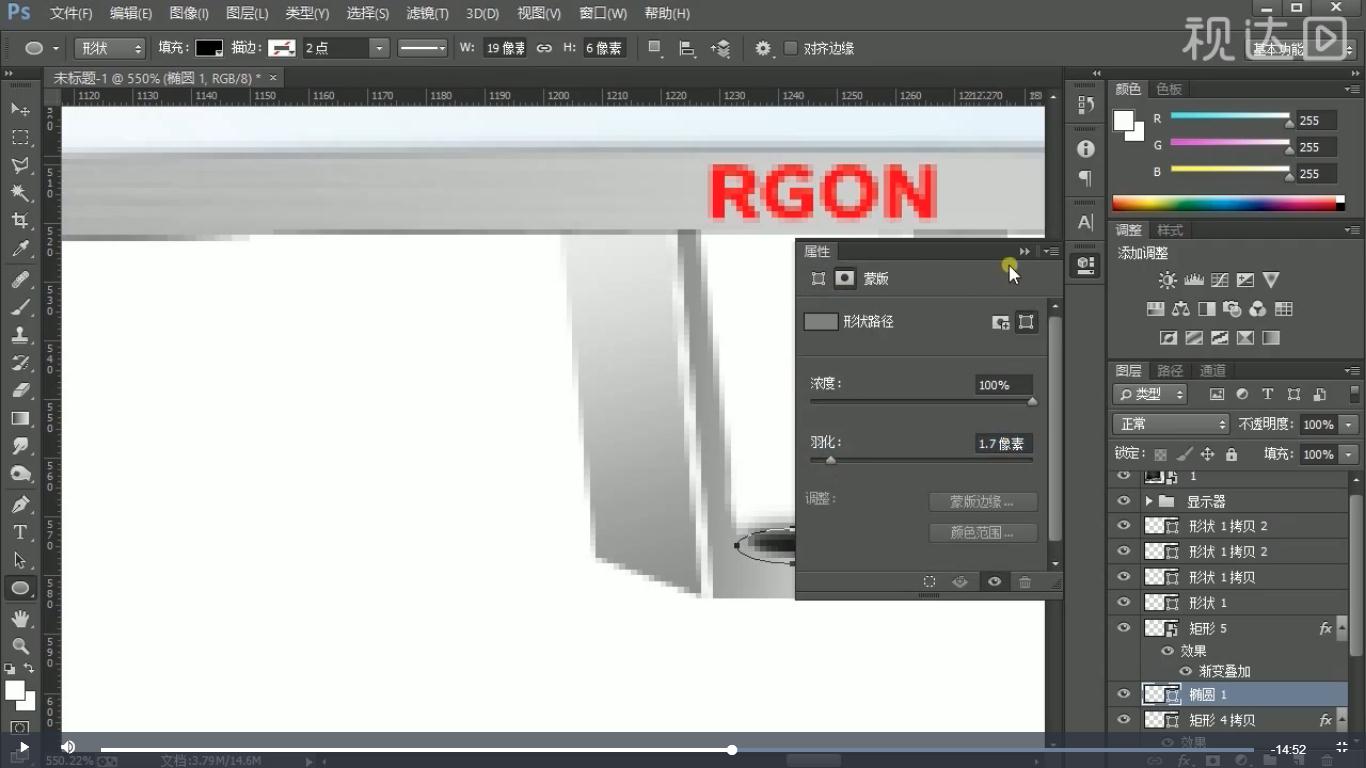This screenshot has width=1366, height=768.
Task: Select the Crop tool
Action: click(20, 221)
